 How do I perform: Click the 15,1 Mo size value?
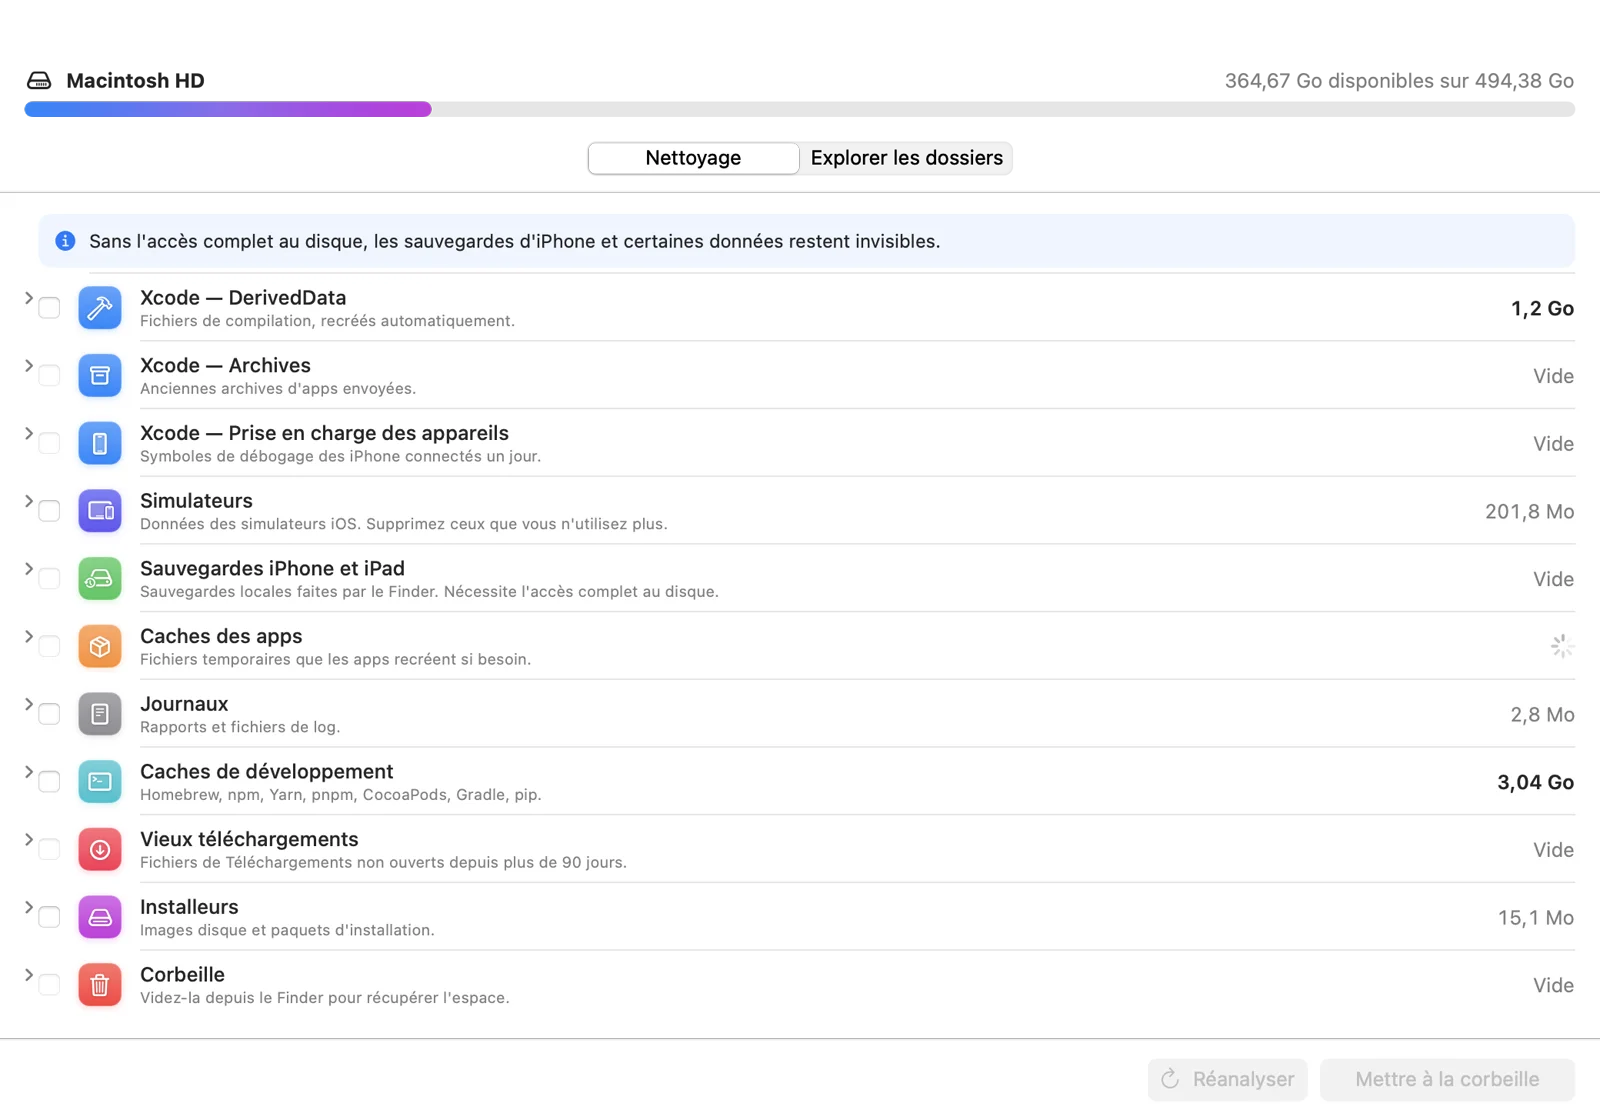[1535, 917]
